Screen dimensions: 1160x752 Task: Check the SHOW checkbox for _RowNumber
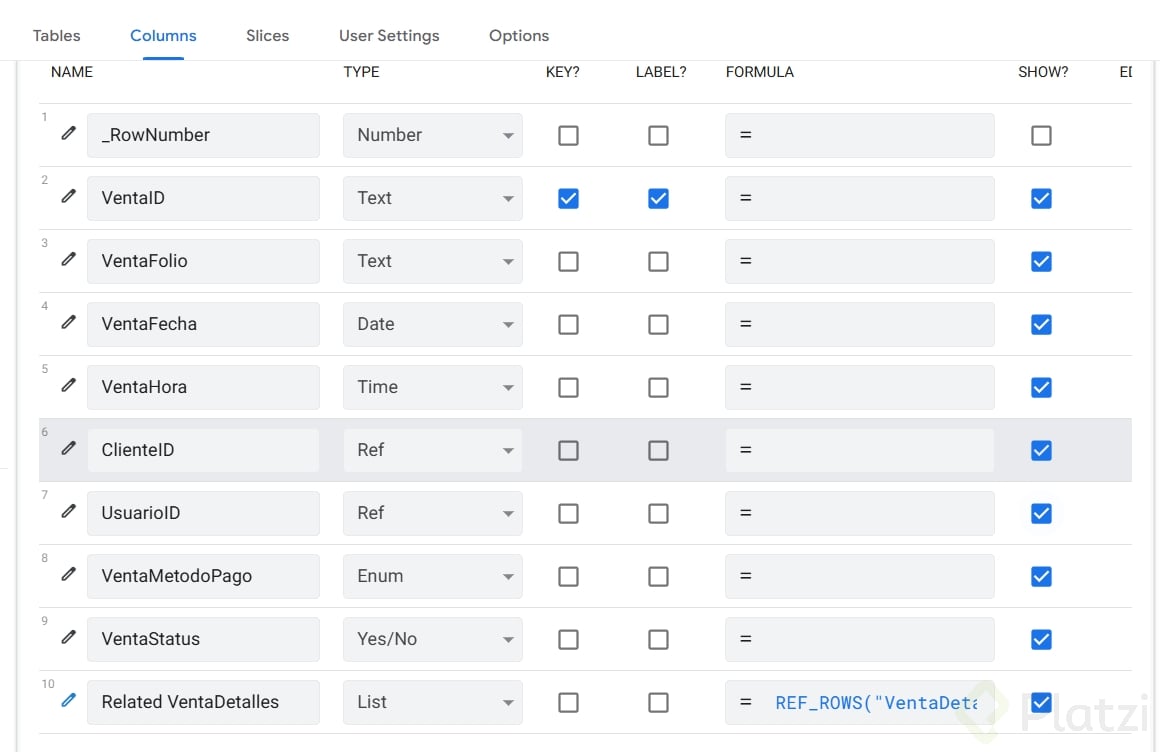pyautogui.click(x=1041, y=135)
